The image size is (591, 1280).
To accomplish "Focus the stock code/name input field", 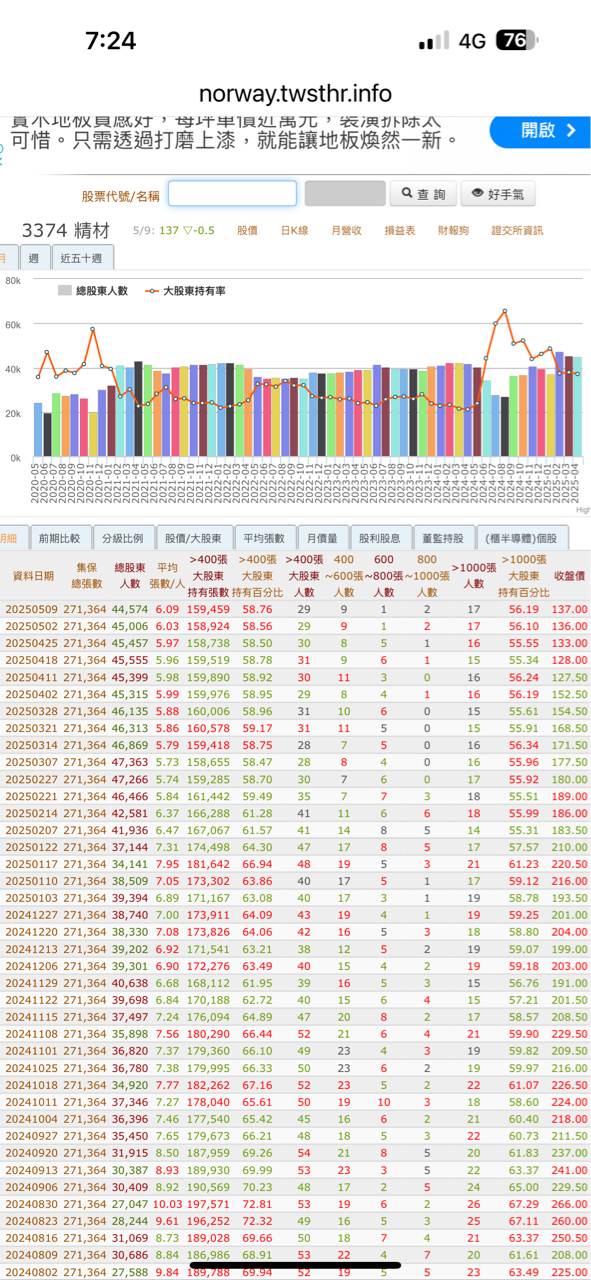I will coord(232,194).
